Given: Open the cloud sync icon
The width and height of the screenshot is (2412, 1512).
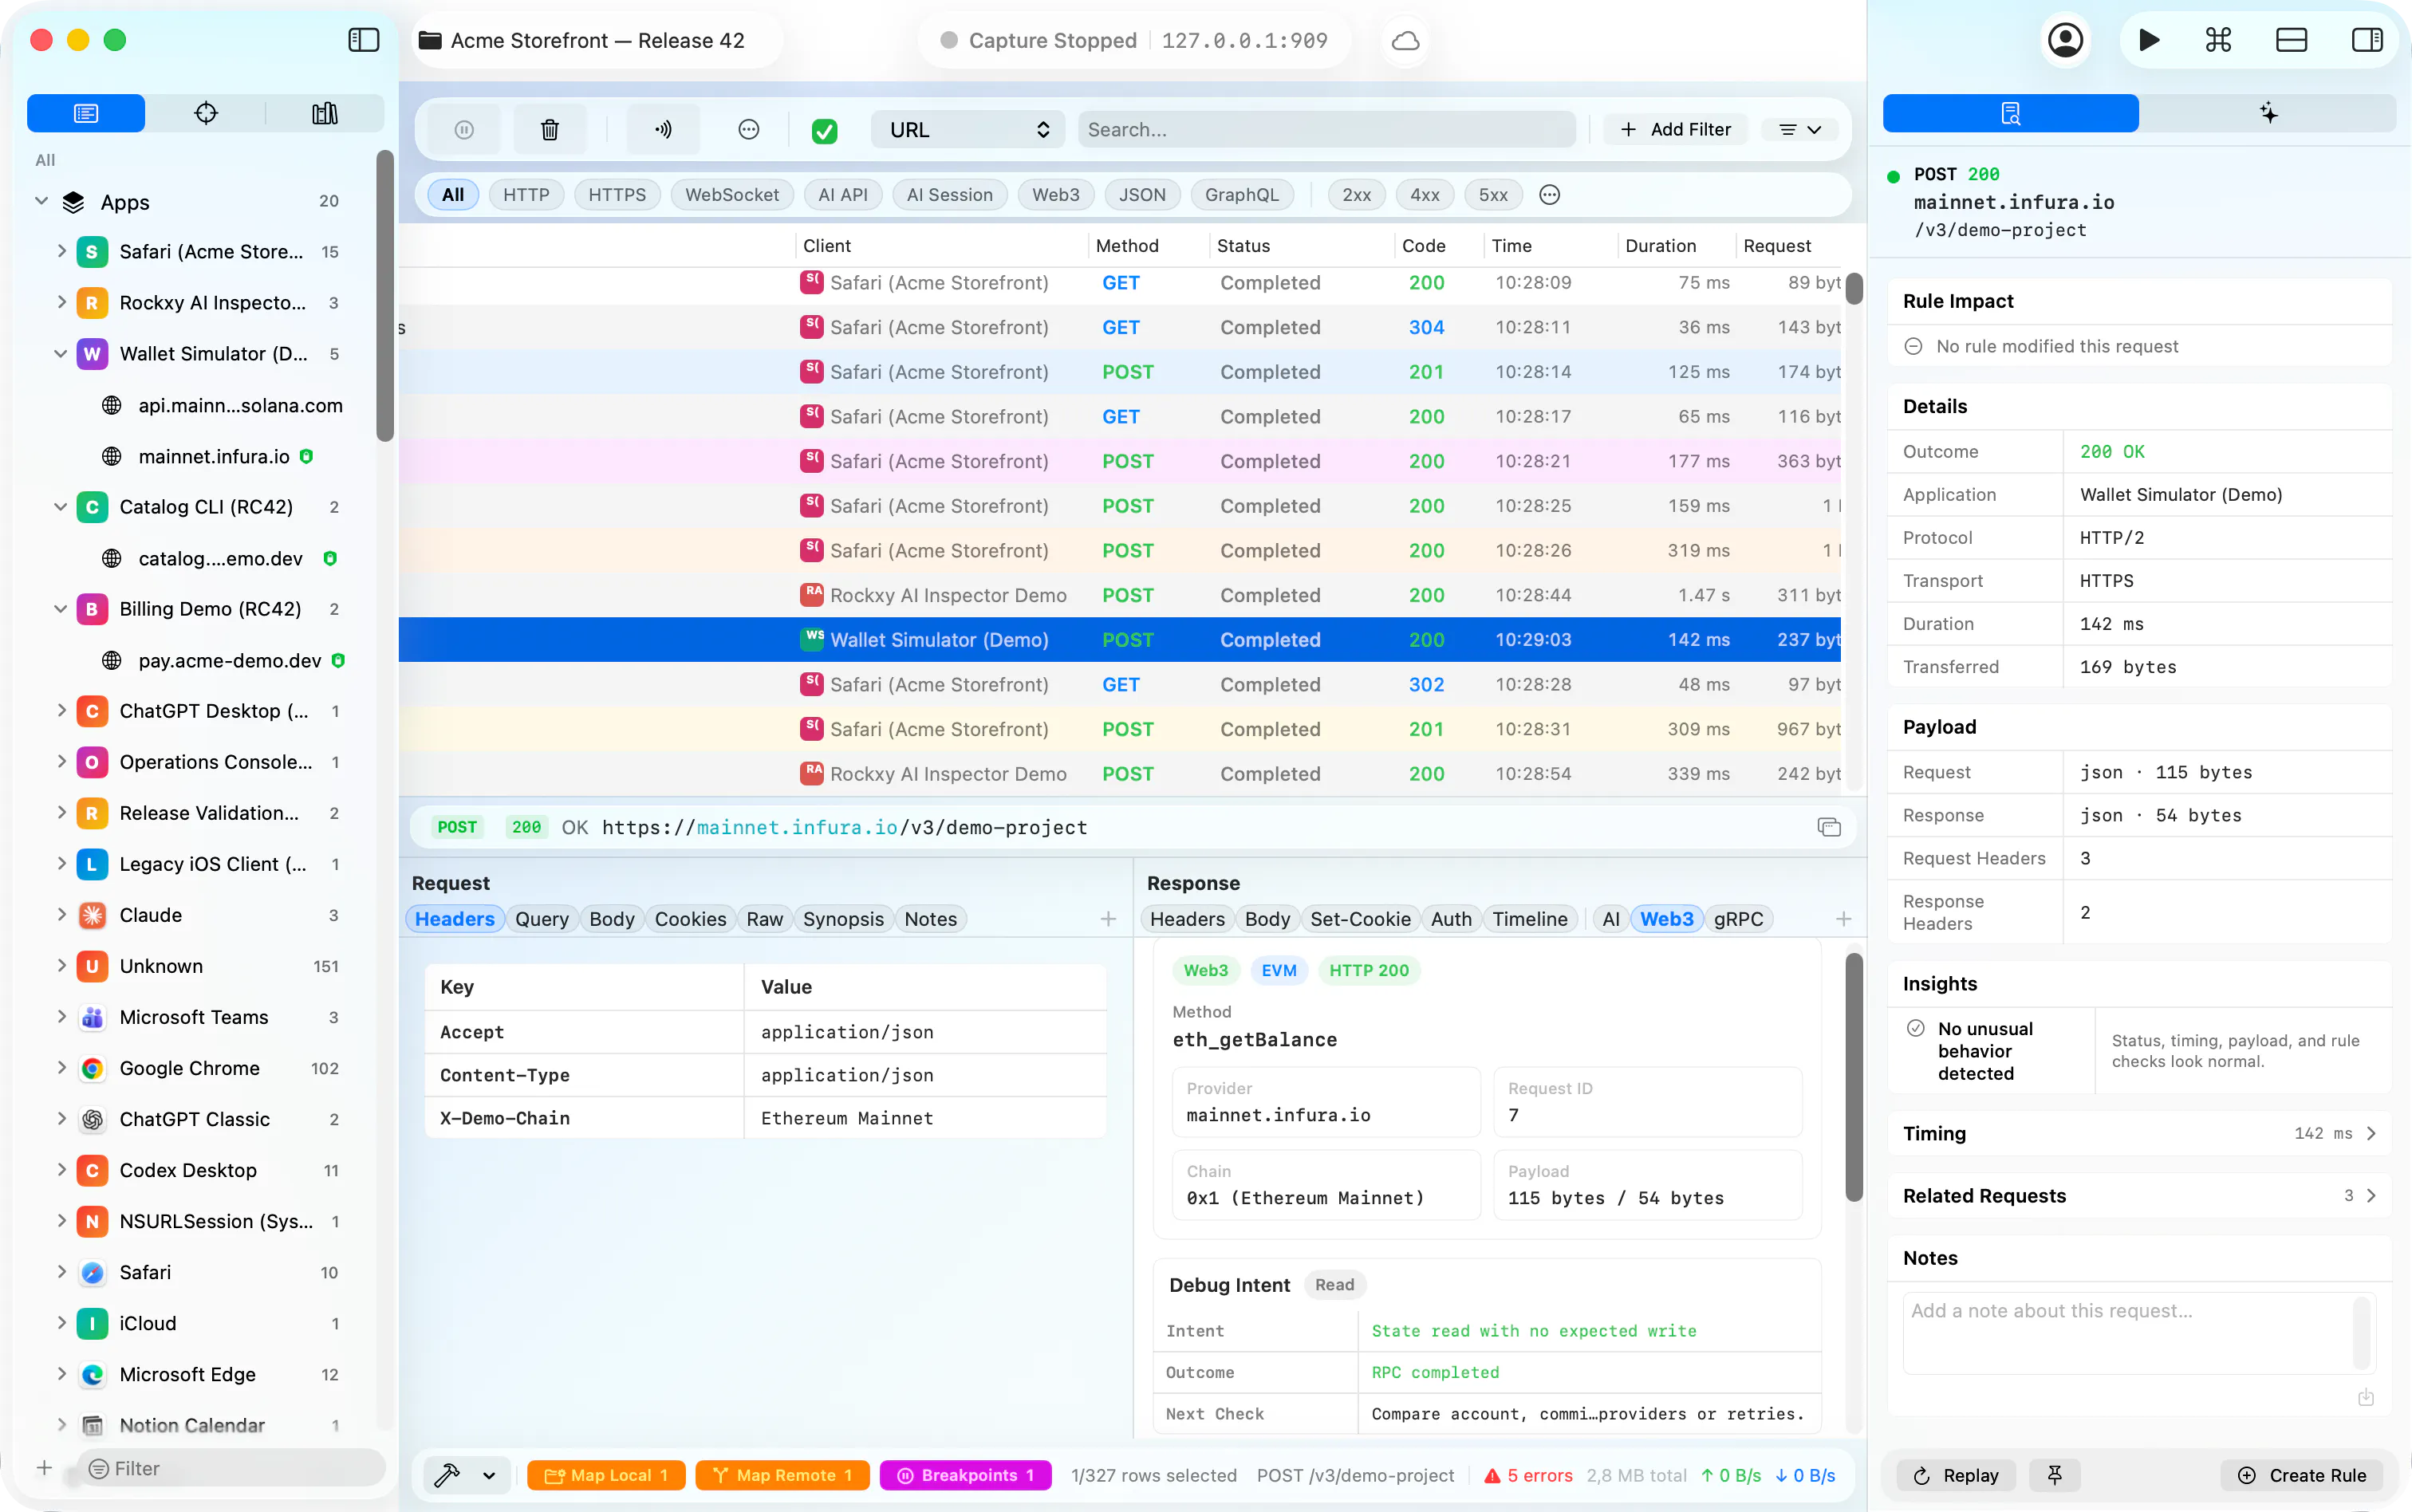Looking at the screenshot, I should pyautogui.click(x=1405, y=41).
